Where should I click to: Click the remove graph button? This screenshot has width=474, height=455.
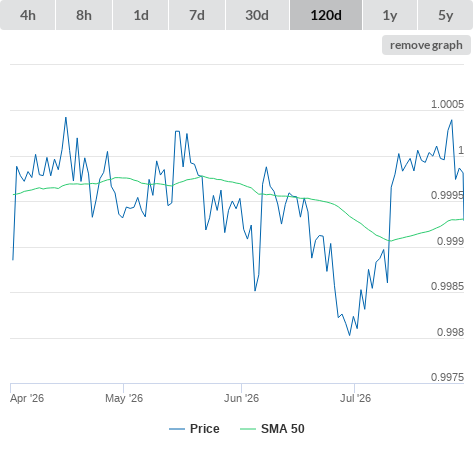pos(426,45)
